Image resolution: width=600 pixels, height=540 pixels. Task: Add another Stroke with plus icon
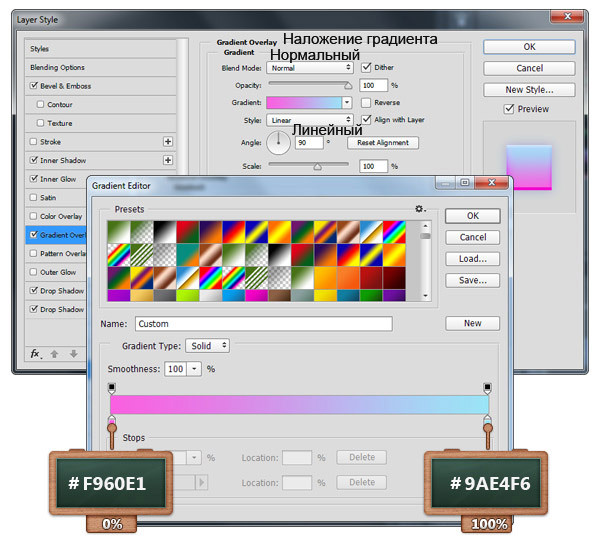click(x=168, y=142)
